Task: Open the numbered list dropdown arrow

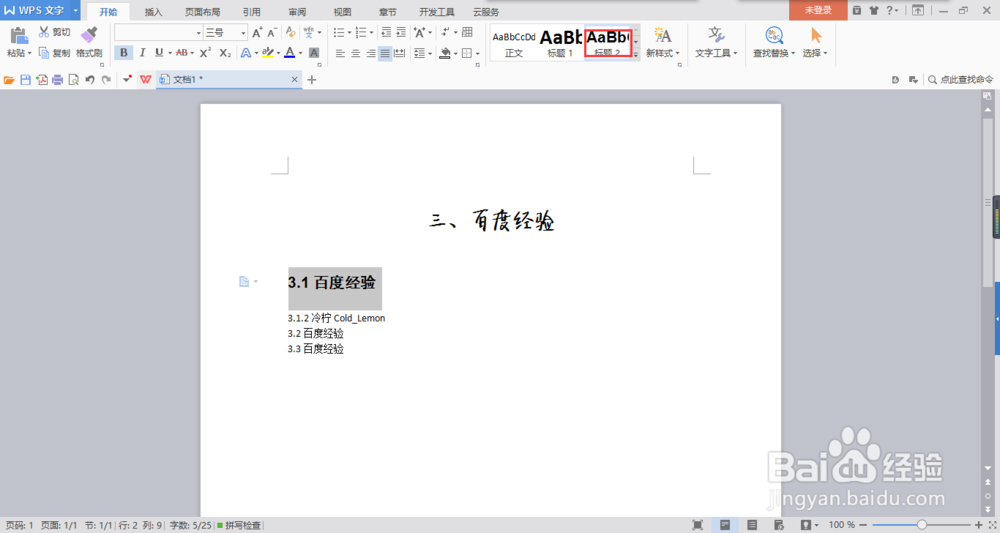Action: pos(372,33)
